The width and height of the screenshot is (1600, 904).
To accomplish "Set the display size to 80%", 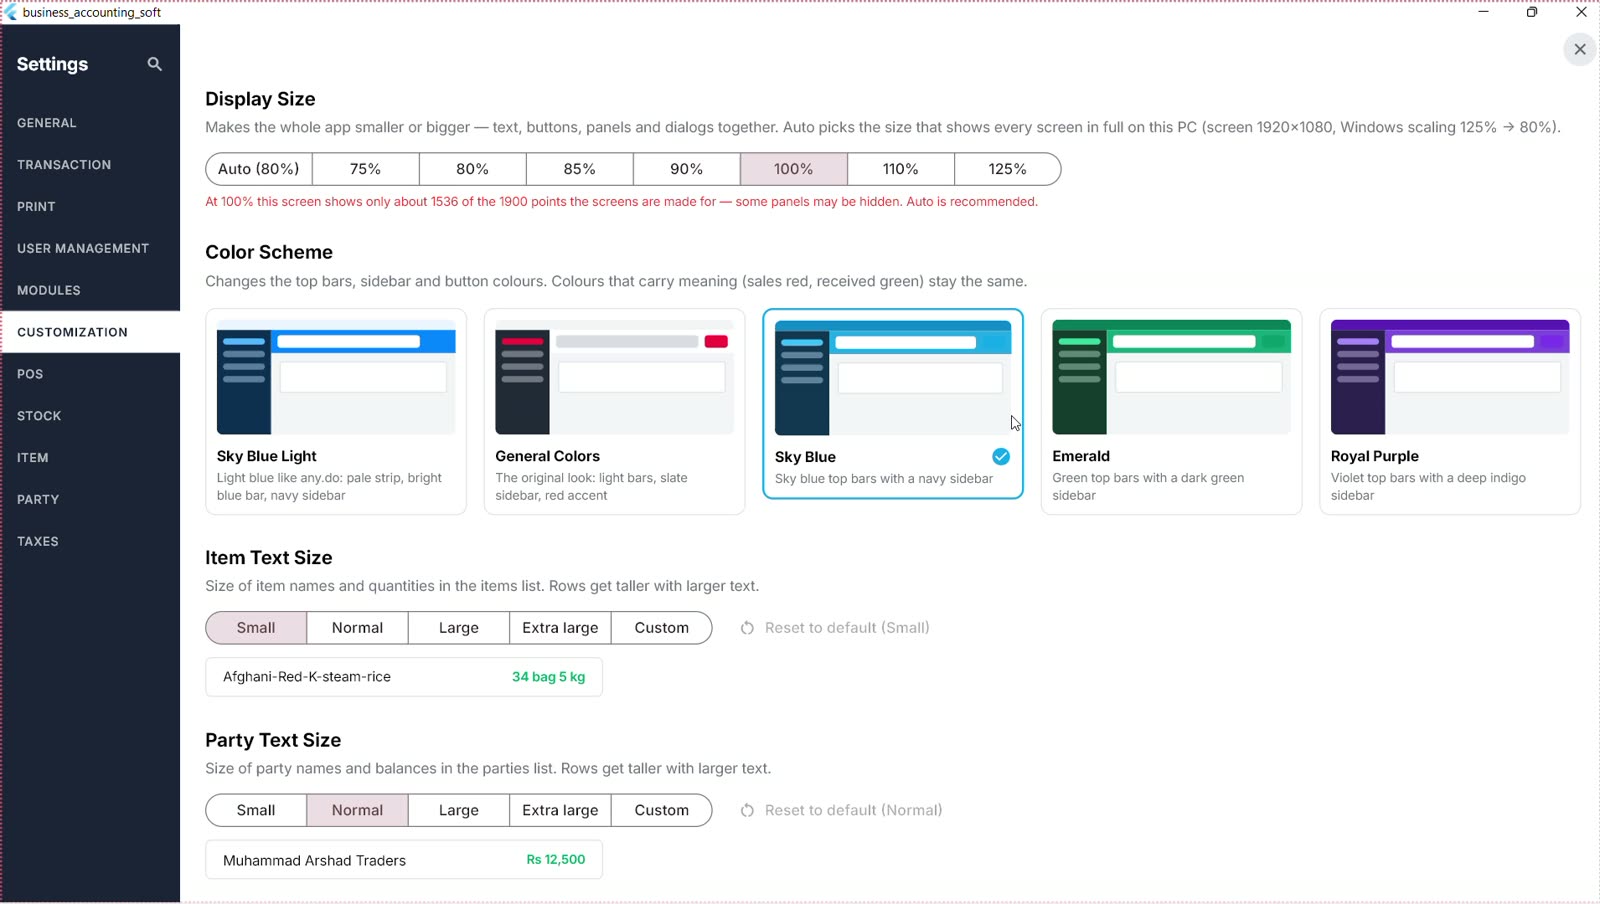I will (x=473, y=169).
